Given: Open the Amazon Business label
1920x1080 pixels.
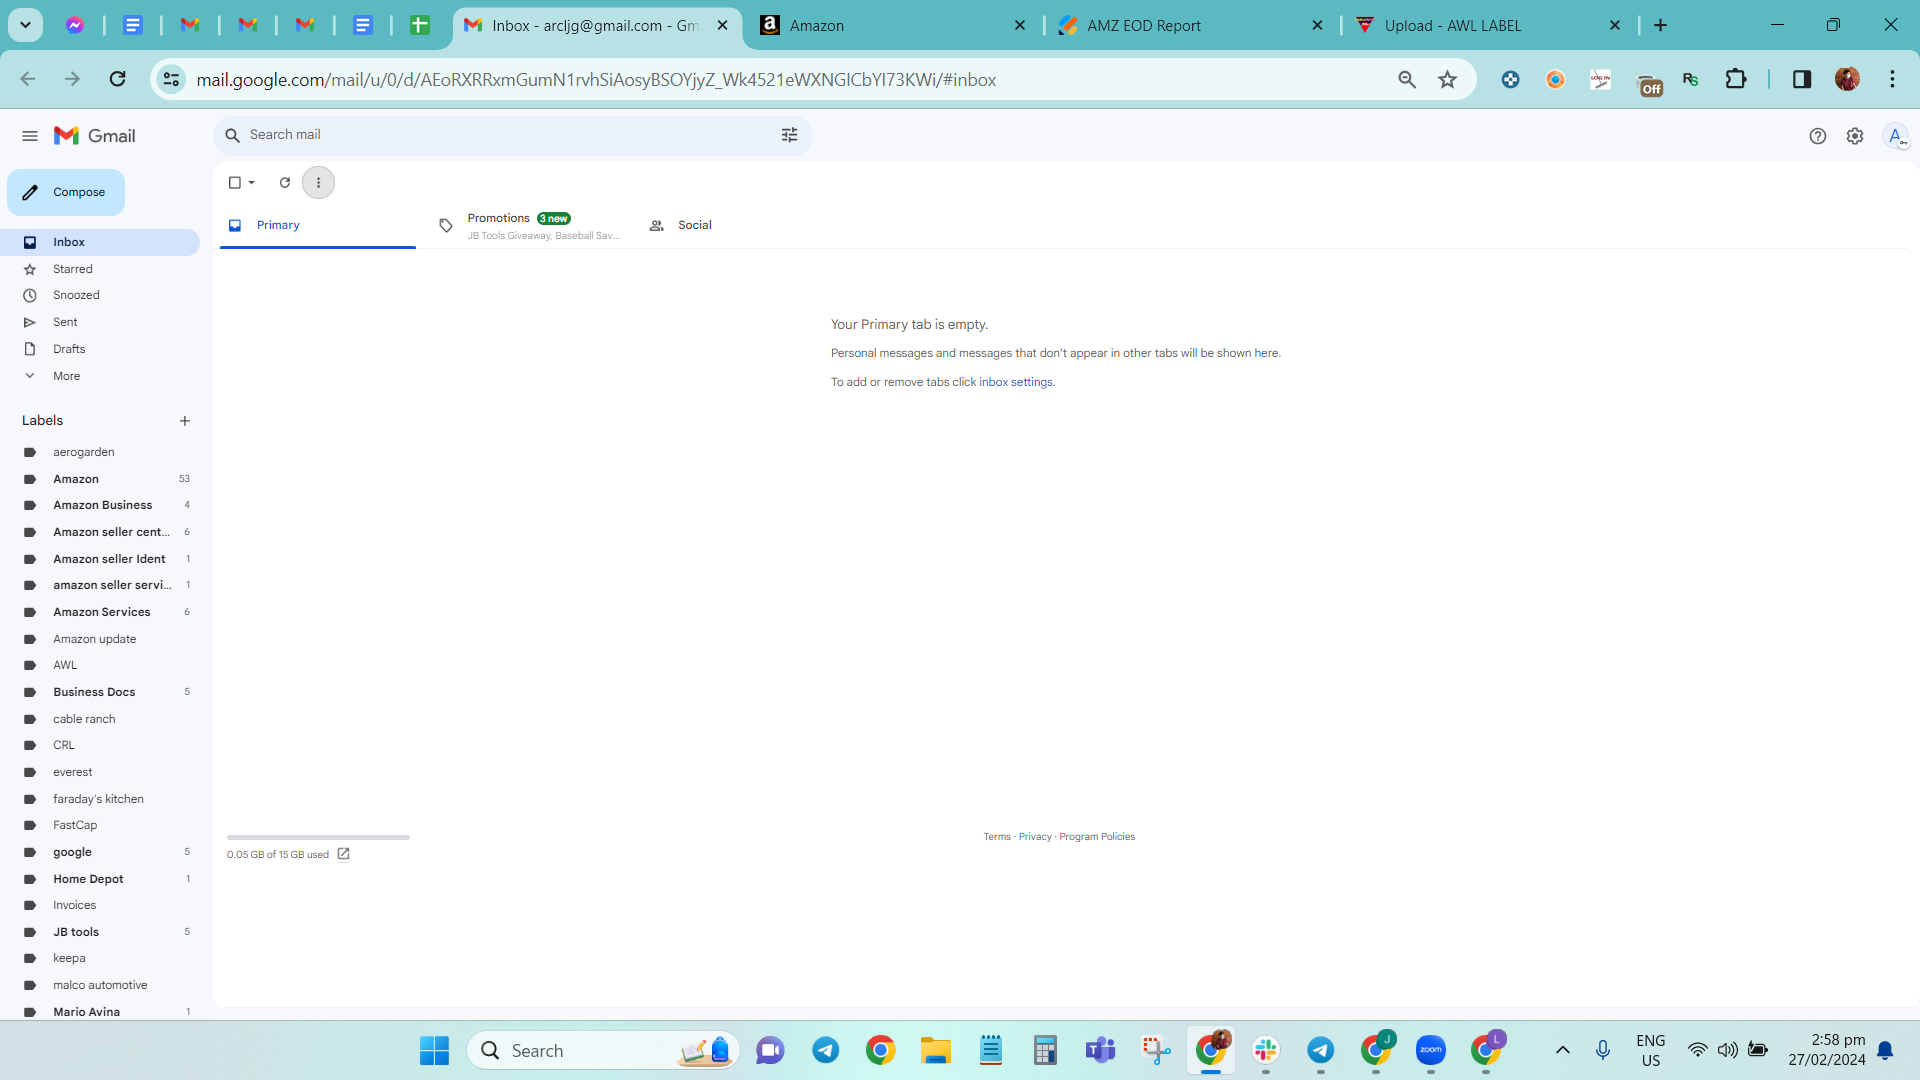Looking at the screenshot, I should [100, 505].
